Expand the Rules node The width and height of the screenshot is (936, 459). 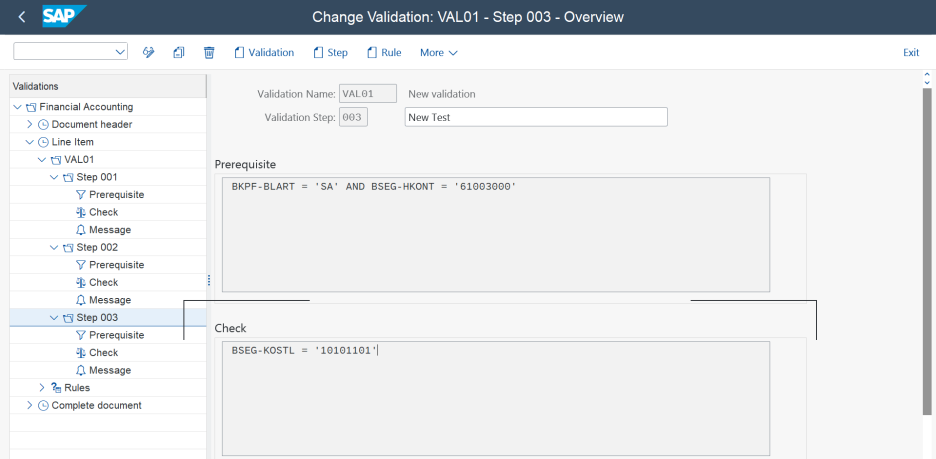[42, 387]
